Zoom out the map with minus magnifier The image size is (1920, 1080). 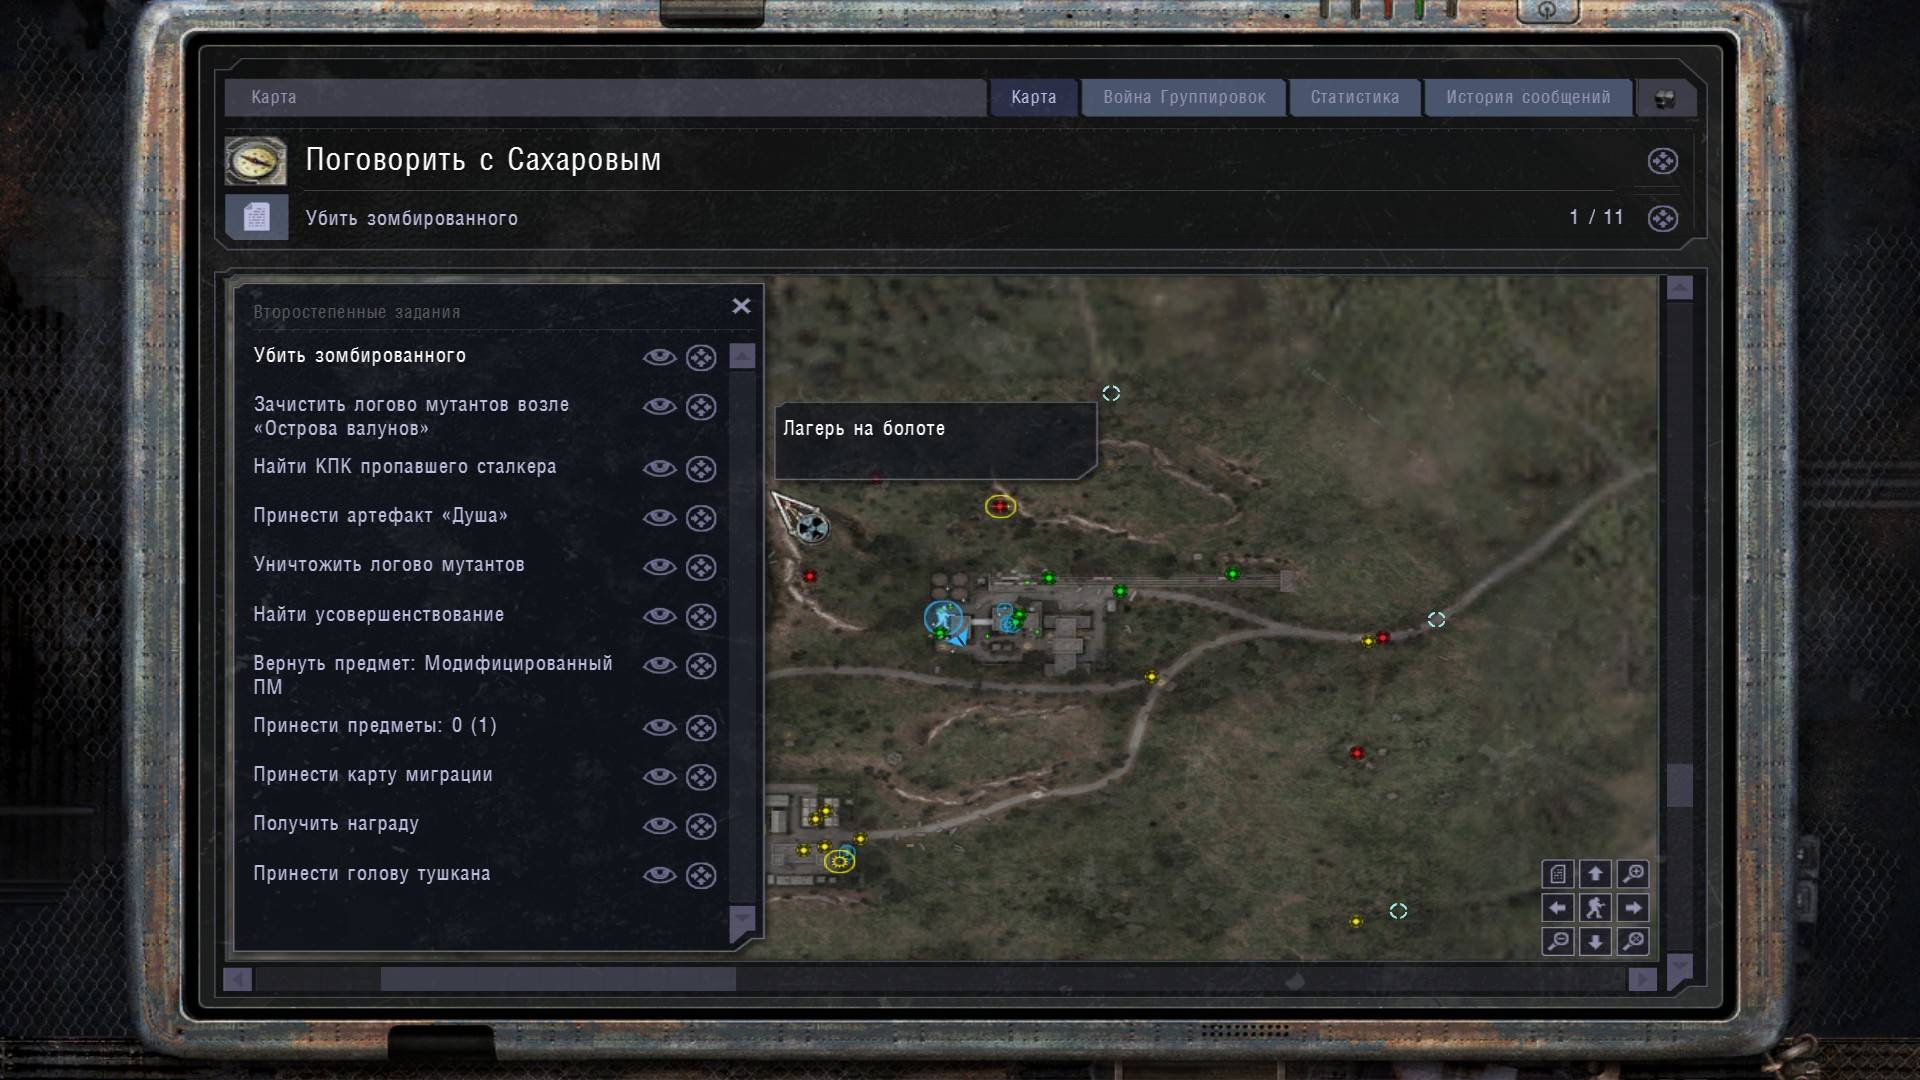tap(1558, 941)
